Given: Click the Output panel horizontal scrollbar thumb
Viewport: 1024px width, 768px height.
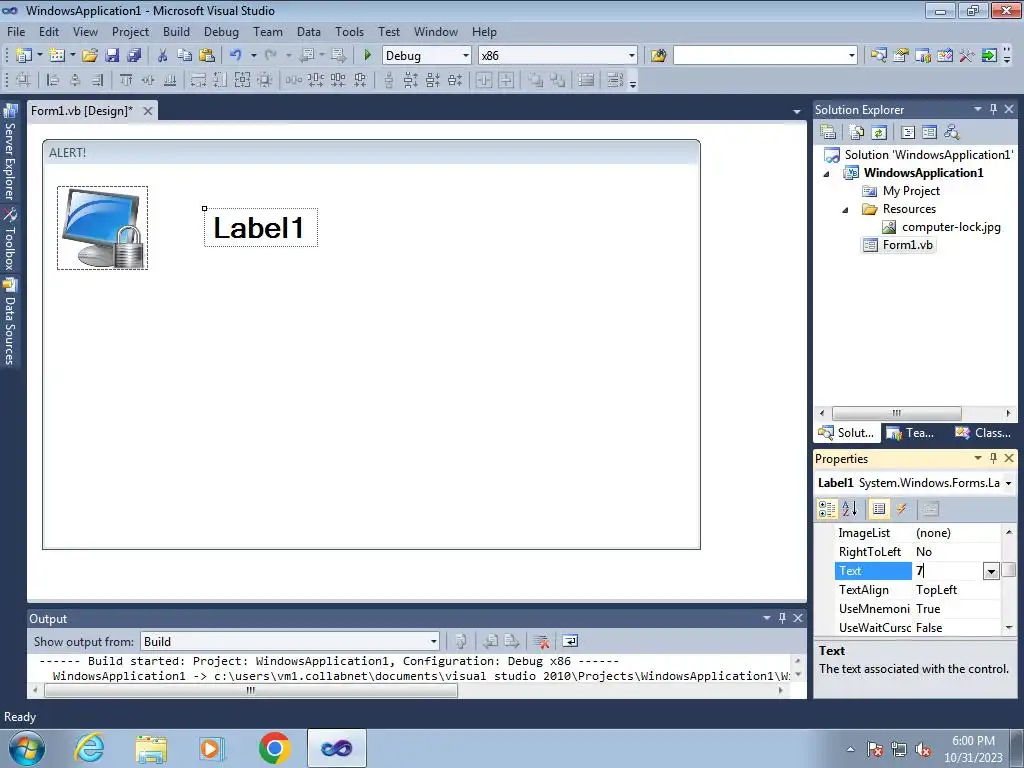Looking at the screenshot, I should (x=251, y=690).
